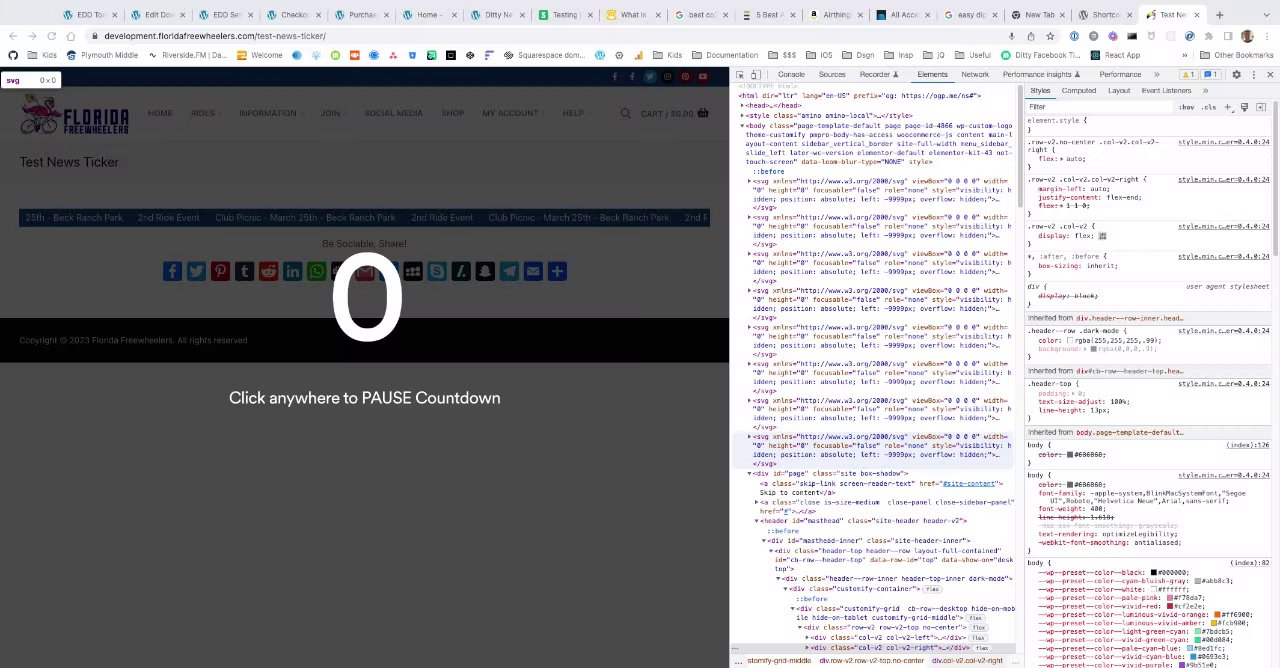Share page via Skype icon
1280x668 pixels.
click(x=437, y=271)
